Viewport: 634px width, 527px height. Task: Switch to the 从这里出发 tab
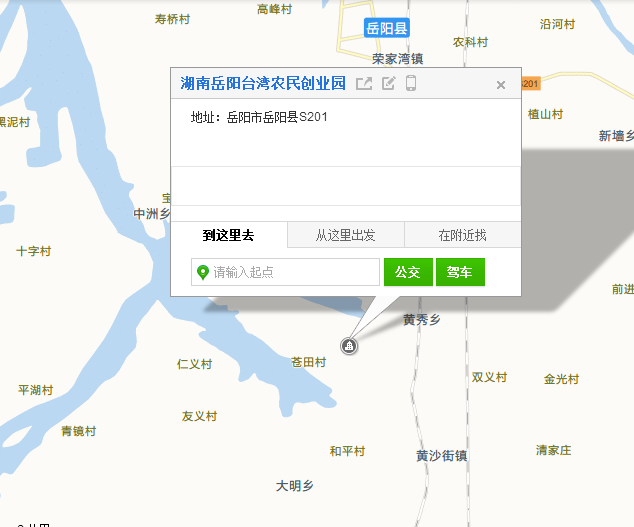(x=346, y=236)
